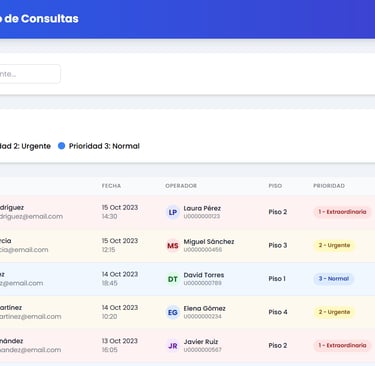This screenshot has width=375, height=366.
Task: Click operator ID under David Torres
Action: tap(202, 283)
